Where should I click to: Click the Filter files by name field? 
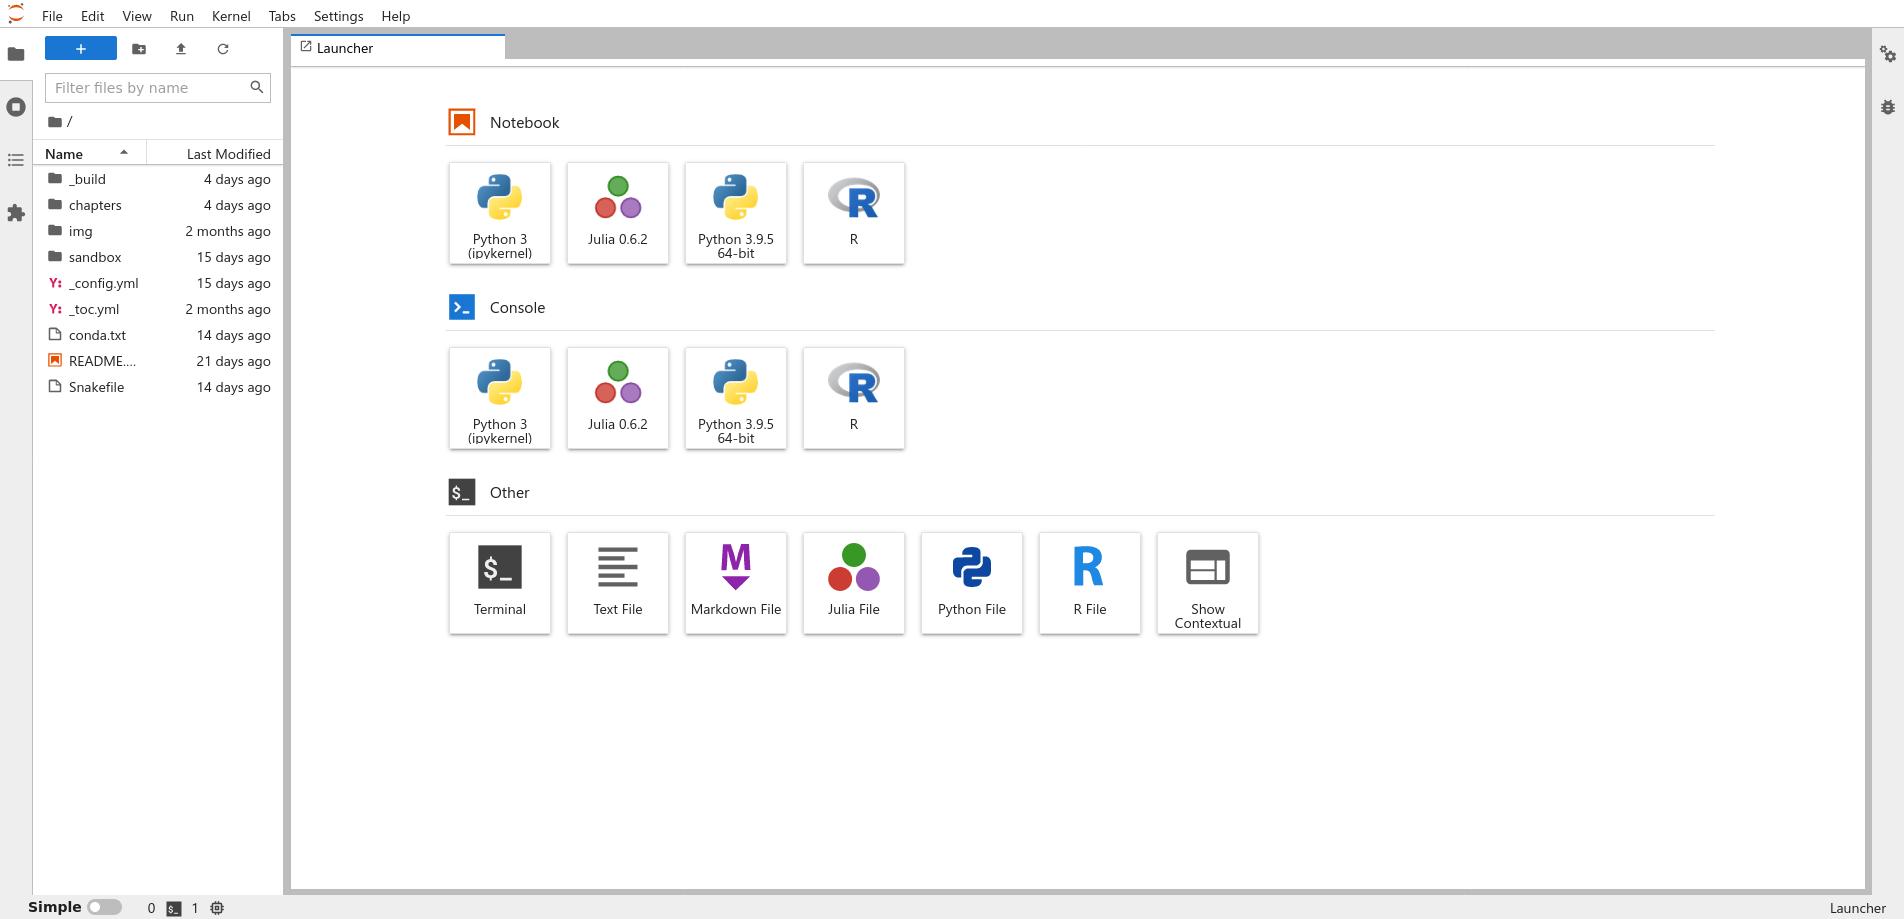click(158, 88)
